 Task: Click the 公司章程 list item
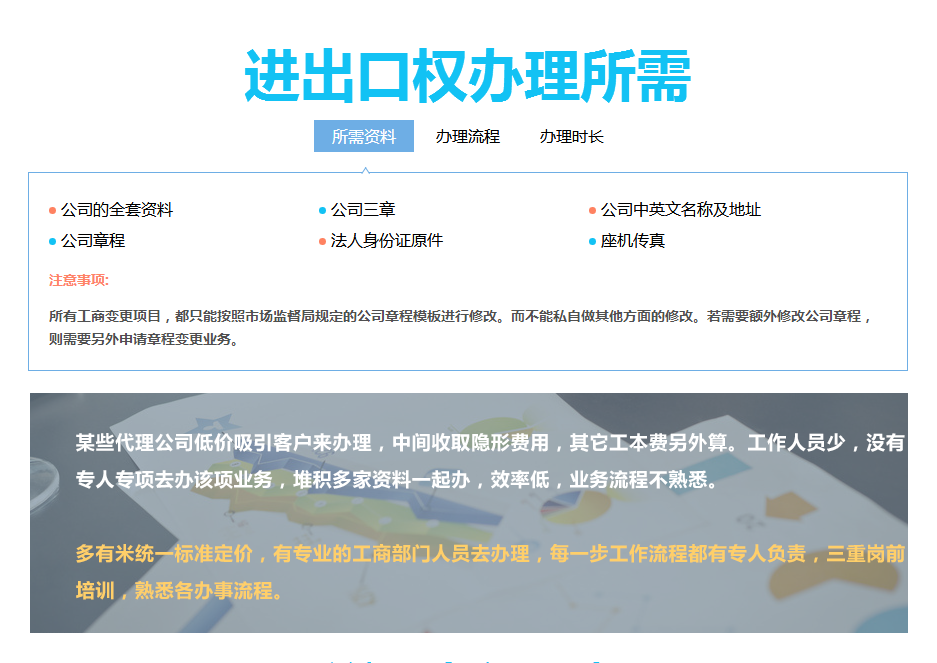click(93, 241)
